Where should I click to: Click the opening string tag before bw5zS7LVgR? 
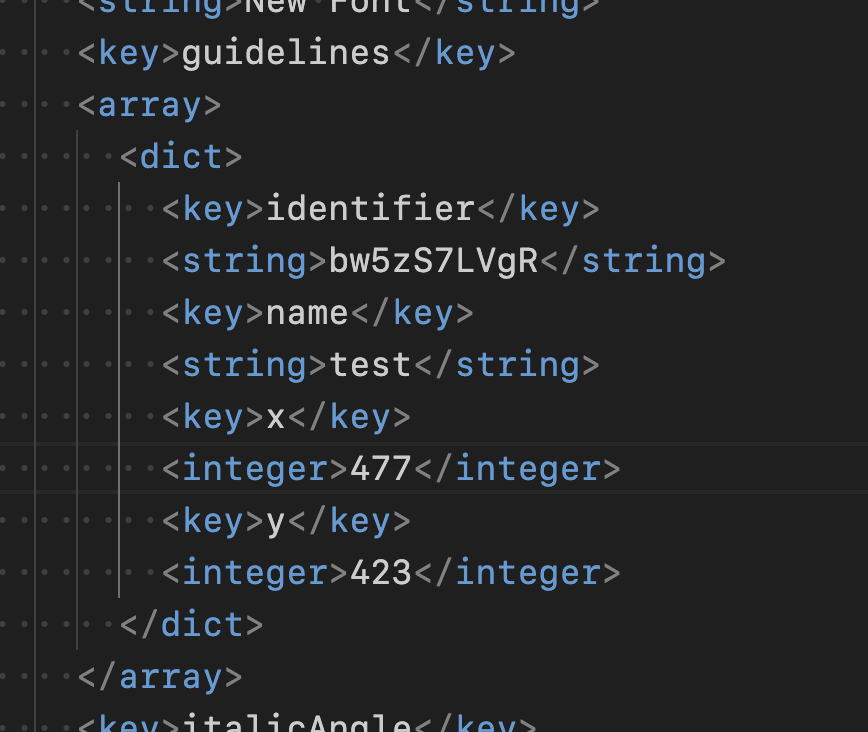pyautogui.click(x=245, y=261)
